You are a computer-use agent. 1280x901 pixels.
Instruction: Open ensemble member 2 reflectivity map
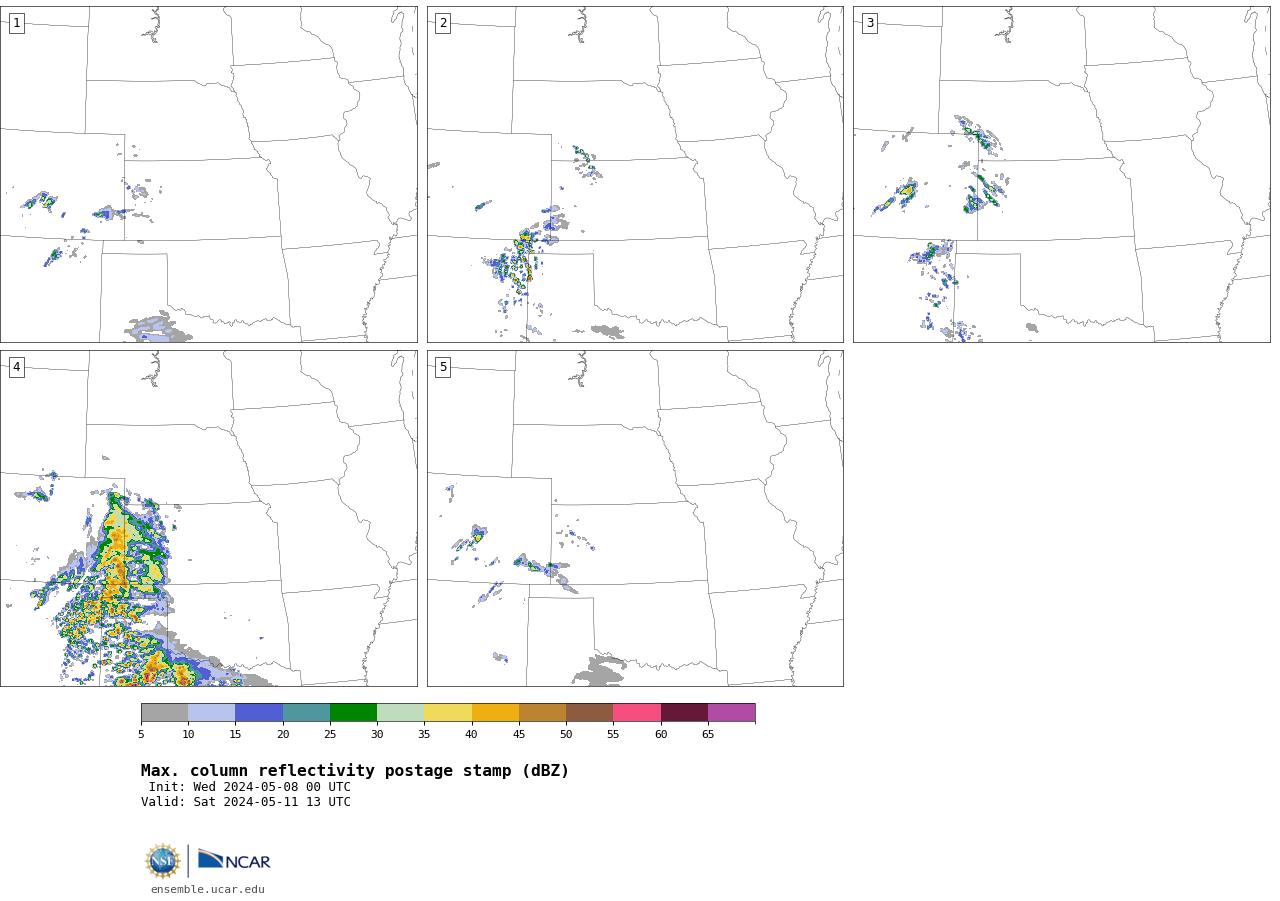(635, 175)
